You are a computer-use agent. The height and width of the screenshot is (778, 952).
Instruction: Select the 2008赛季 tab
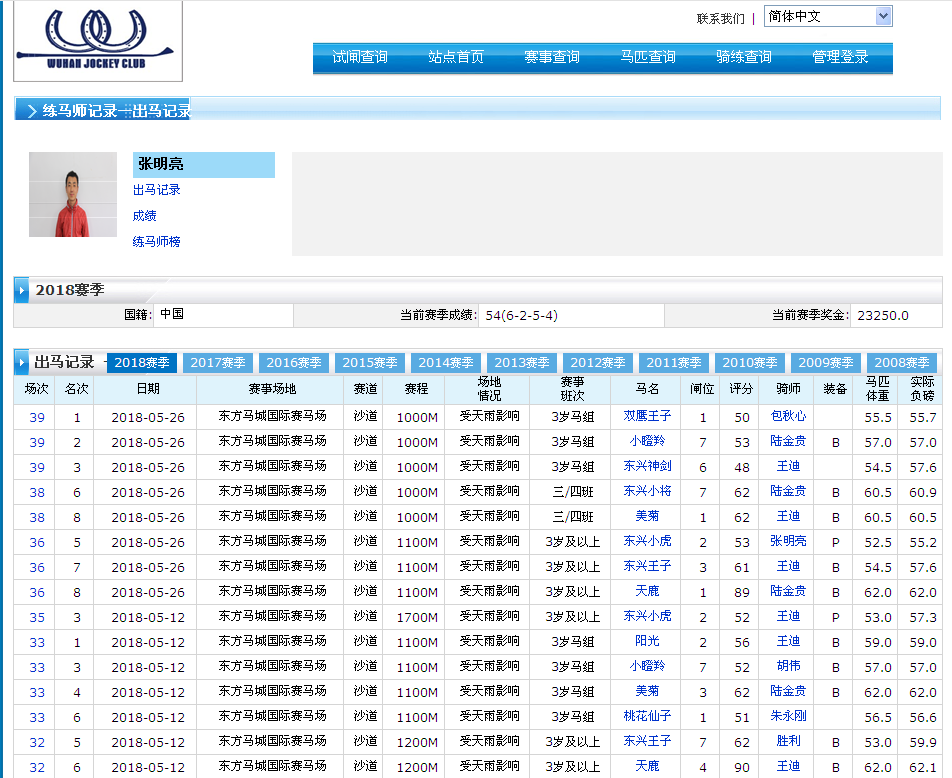[901, 363]
